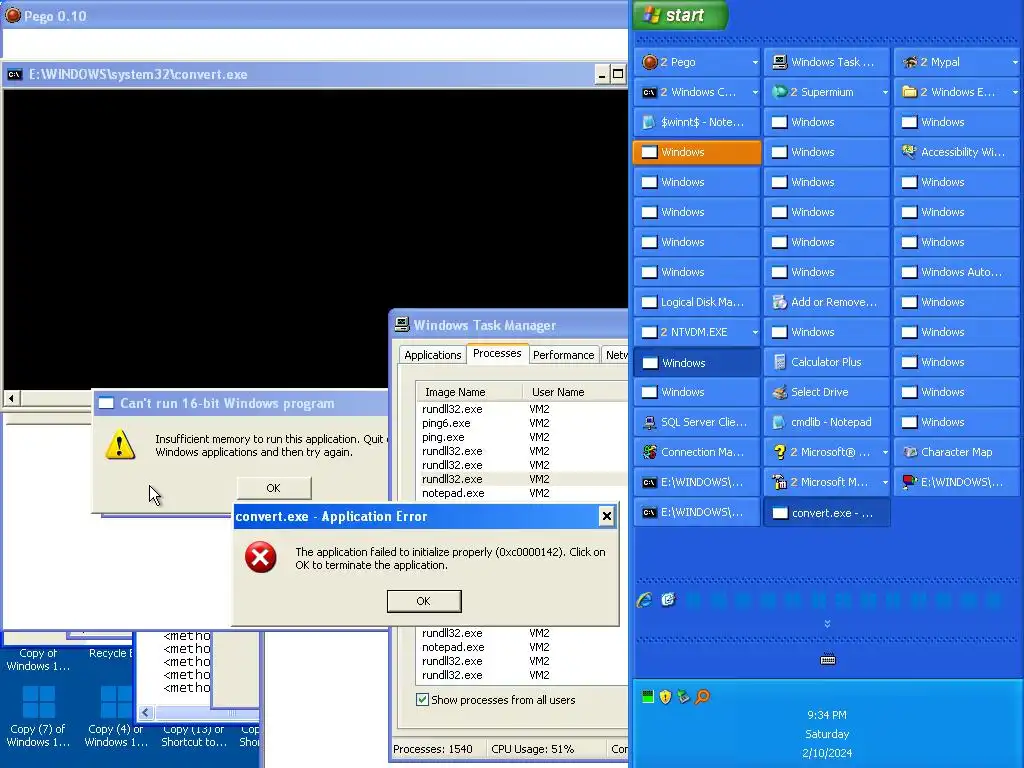Open the Accessibility Wizard taskbar button
The width and height of the screenshot is (1024, 768).
pos(956,152)
